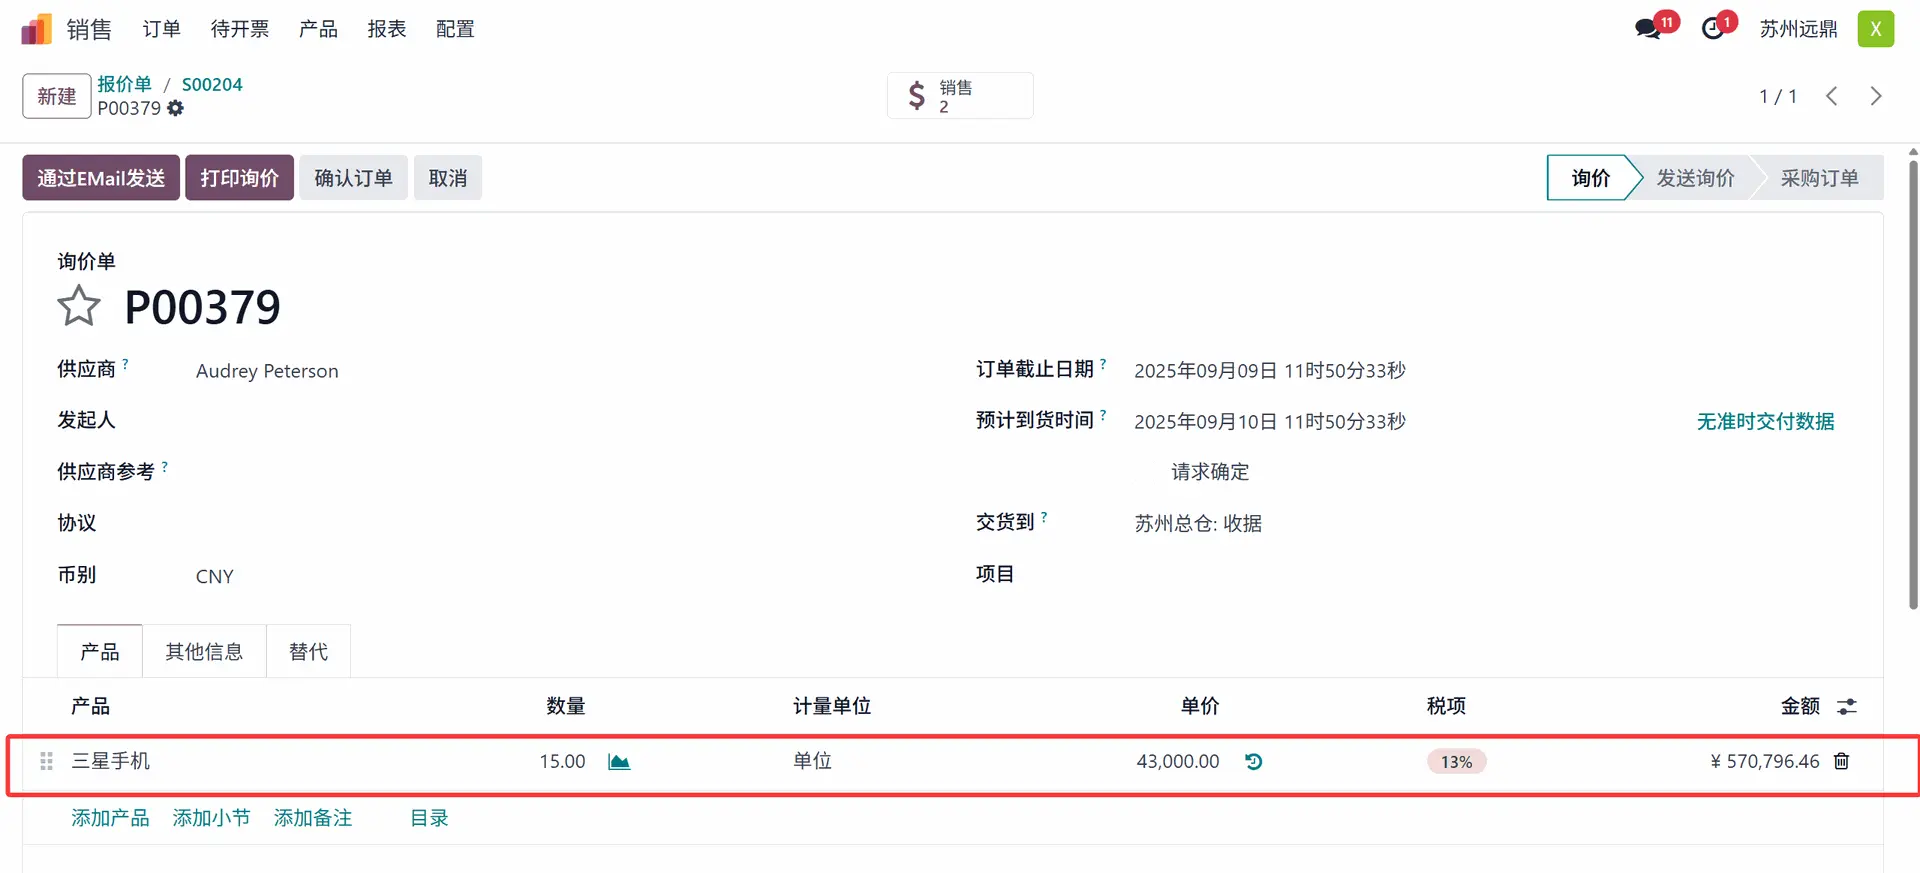Screen dimensions: 1920x873
Task: Click the 确认订单 button
Action: pyautogui.click(x=353, y=178)
